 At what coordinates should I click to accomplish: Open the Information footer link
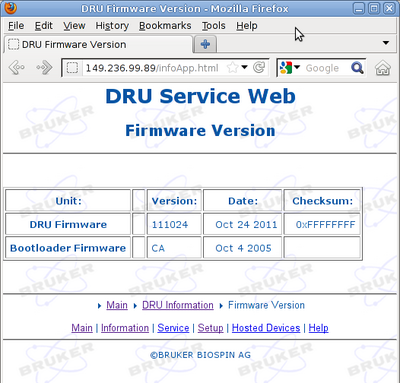pyautogui.click(x=125, y=328)
